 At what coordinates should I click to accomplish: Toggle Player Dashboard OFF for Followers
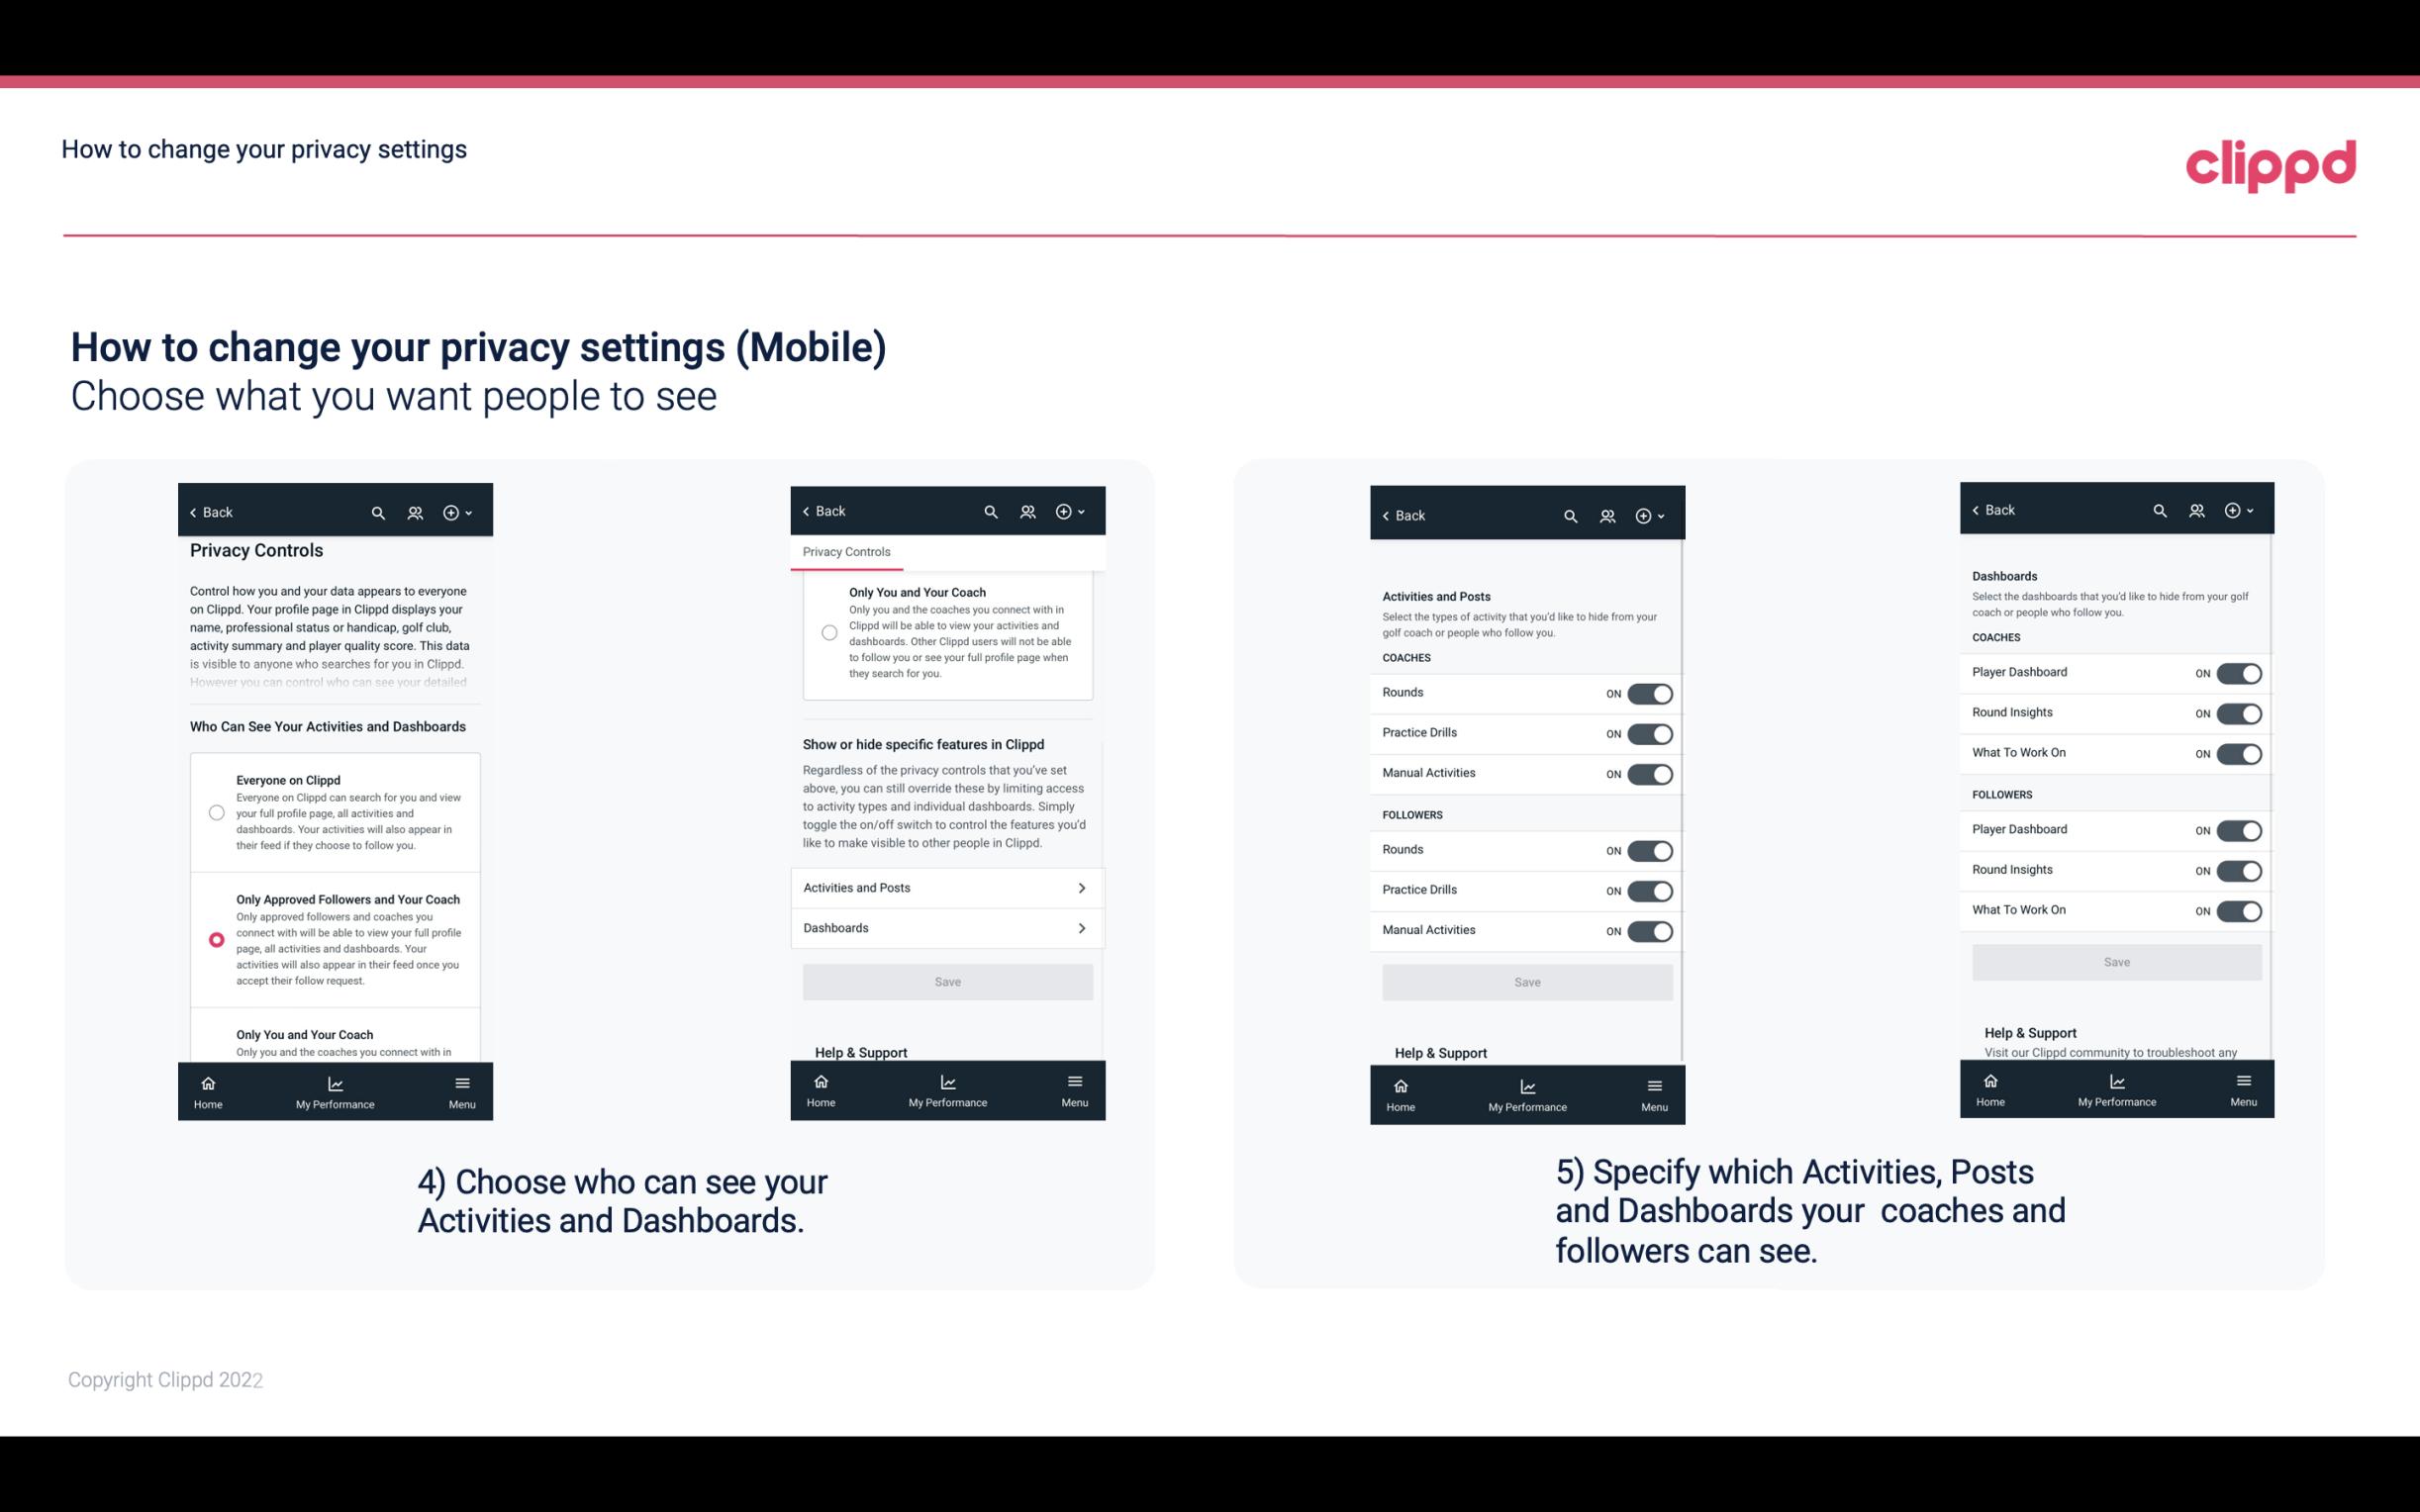pyautogui.click(x=2239, y=829)
